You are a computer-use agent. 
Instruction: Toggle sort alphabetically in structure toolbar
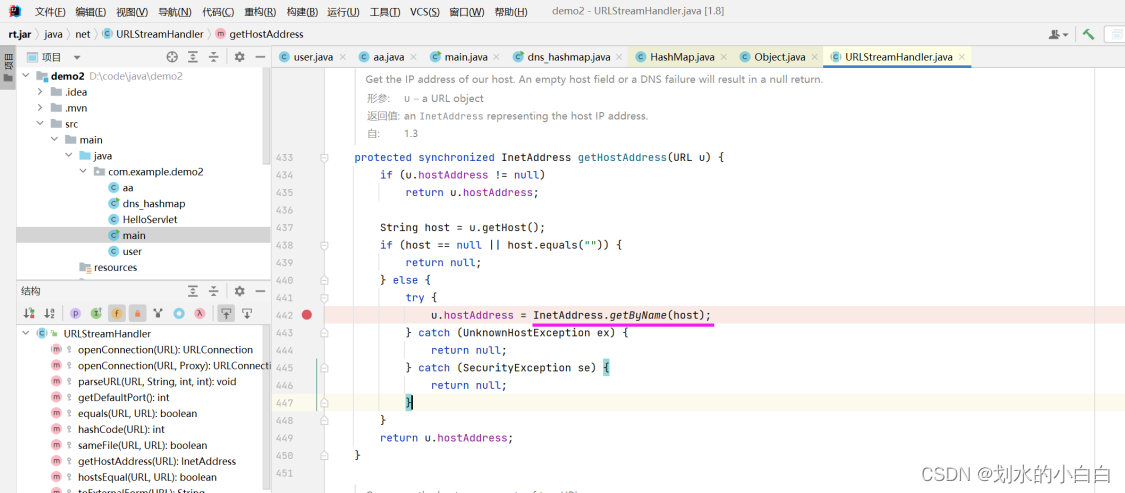(50, 313)
